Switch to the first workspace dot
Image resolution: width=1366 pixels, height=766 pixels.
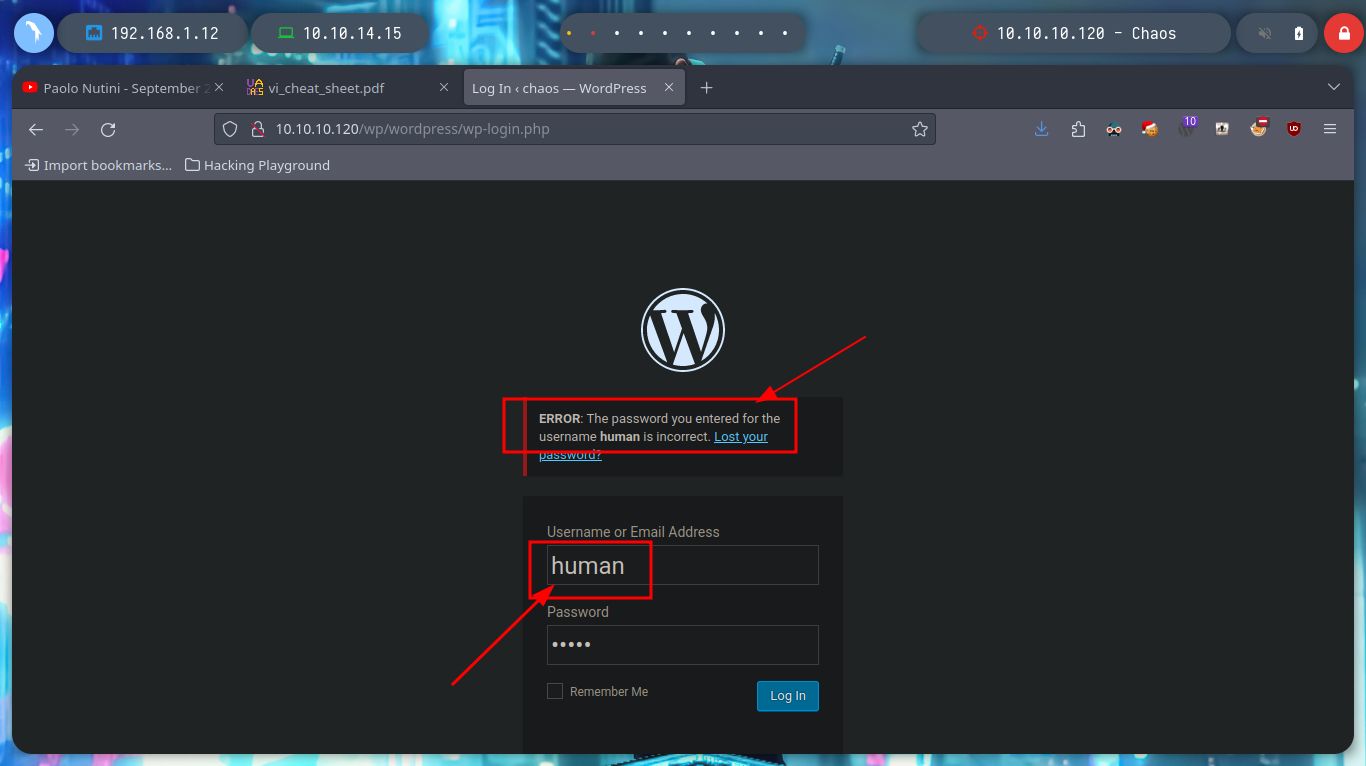click(x=569, y=33)
